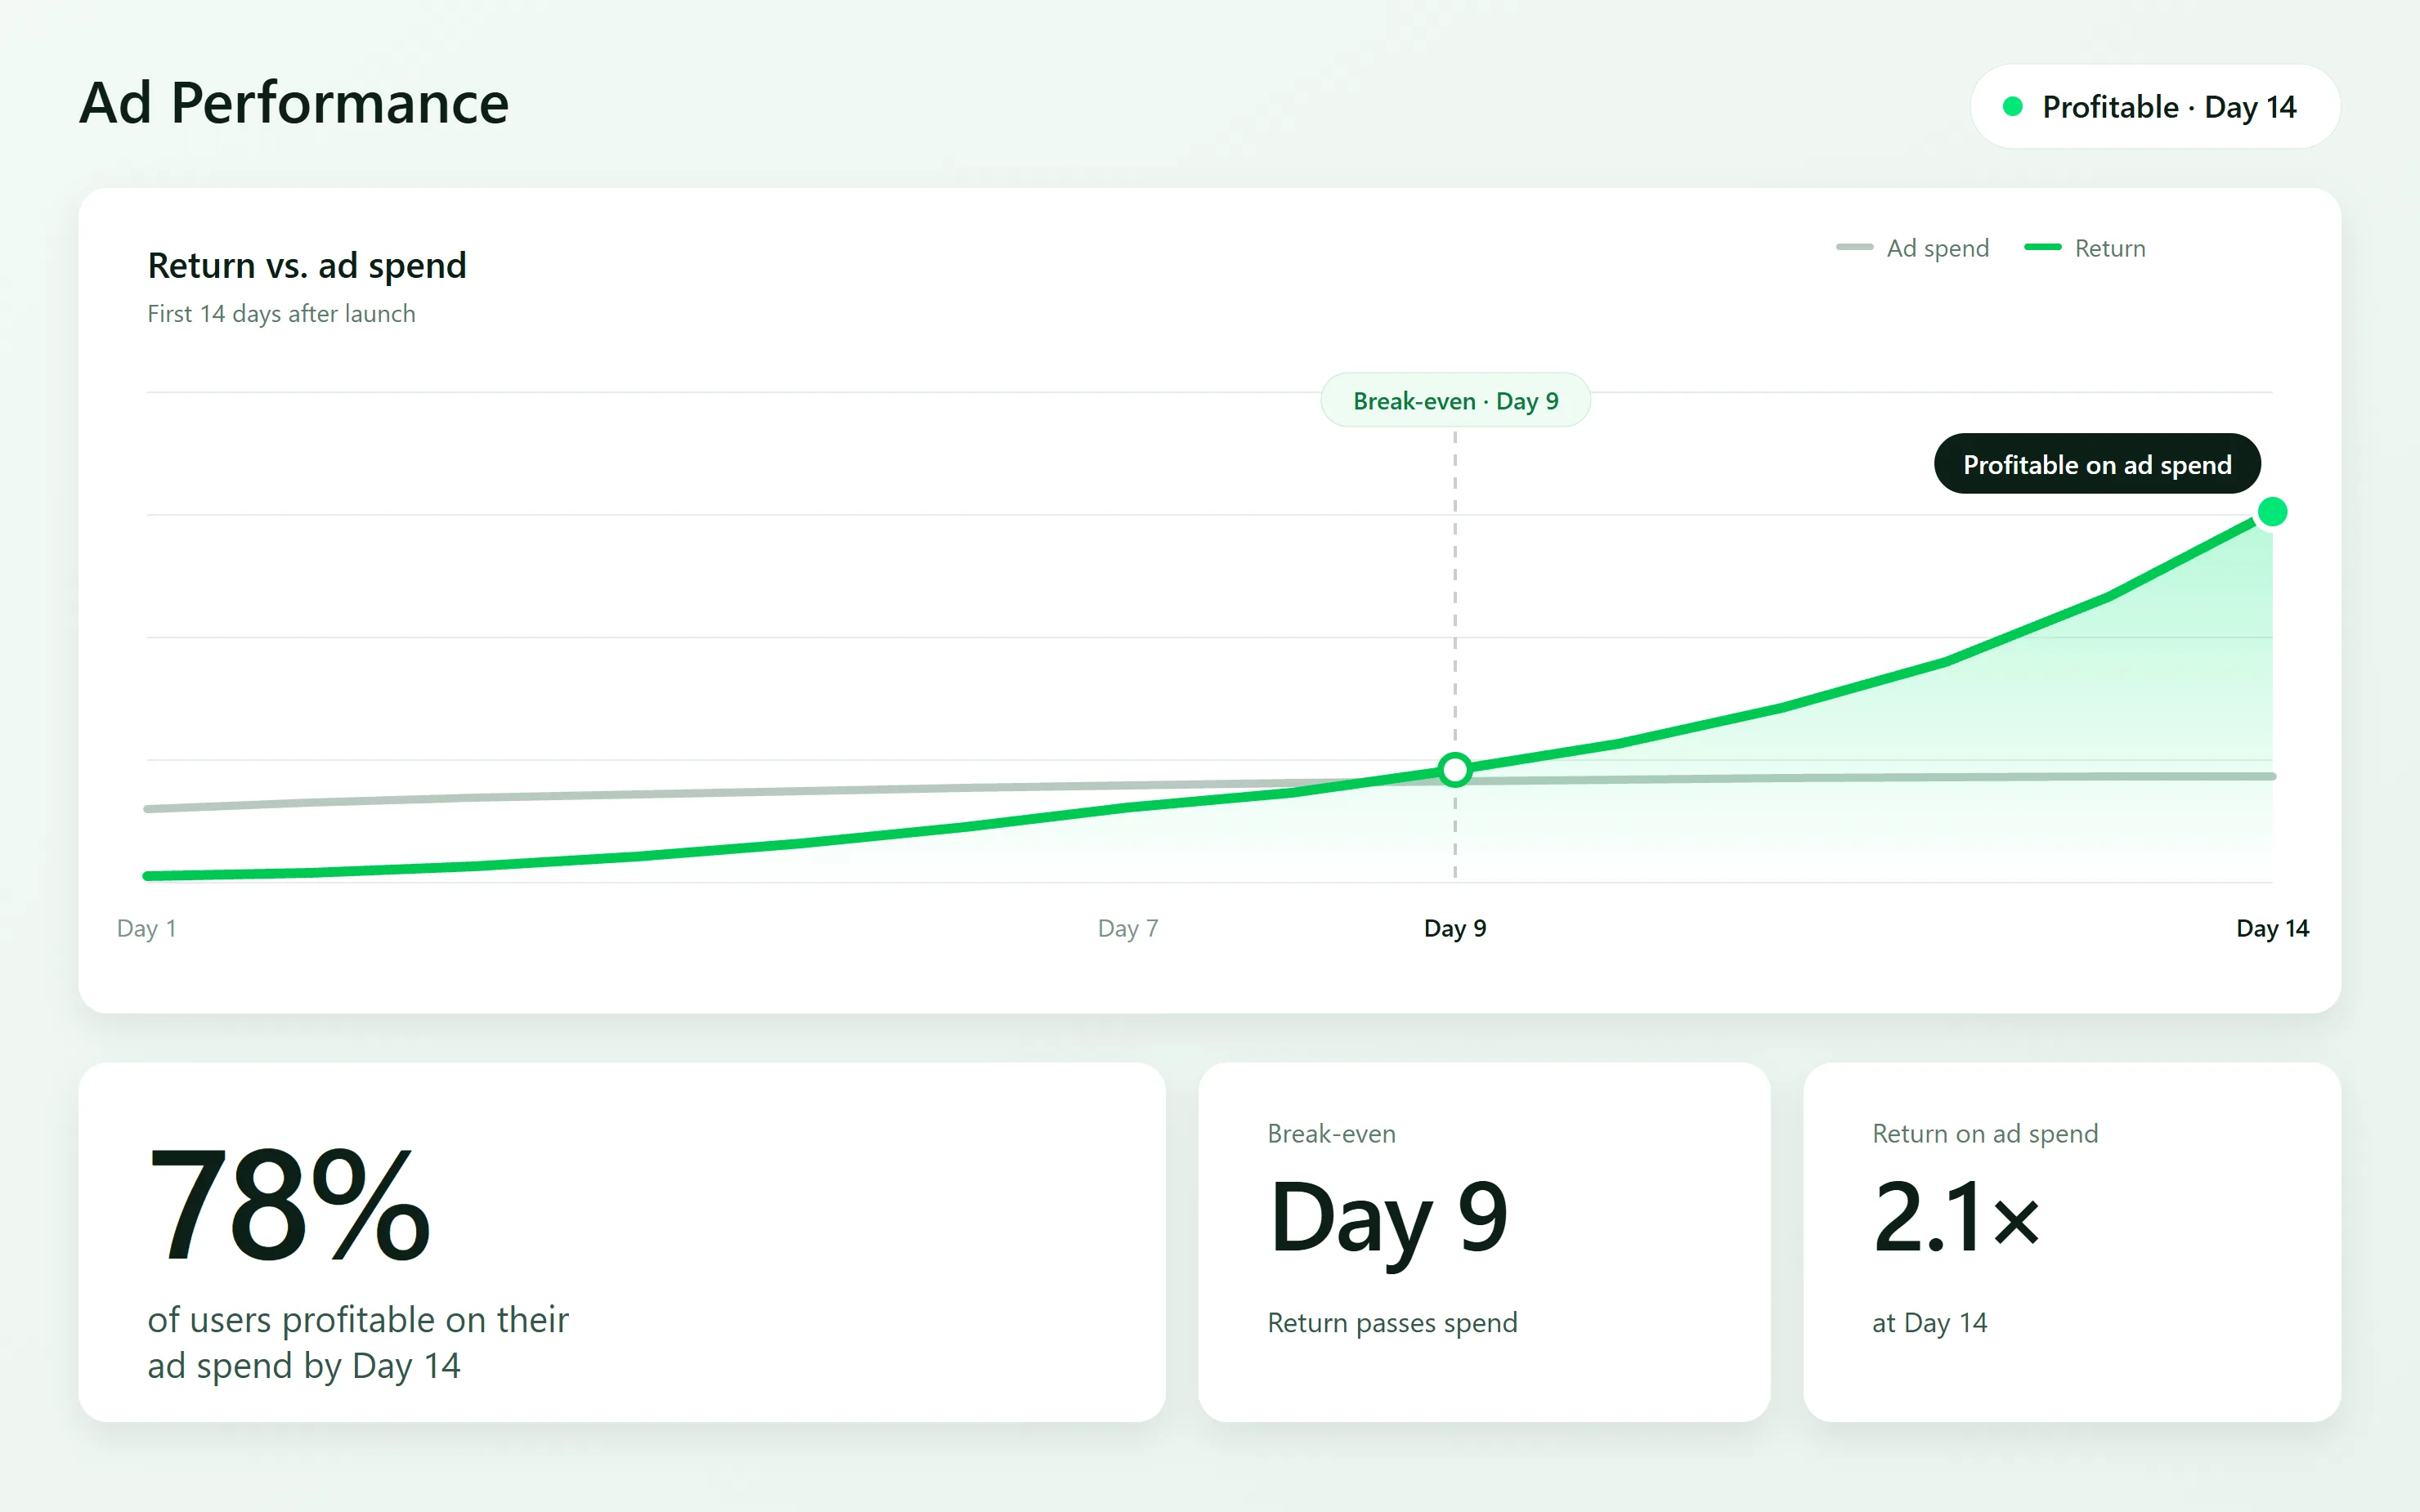Open the 78% users profitable card
2420x1512 pixels.
pyautogui.click(x=622, y=1242)
